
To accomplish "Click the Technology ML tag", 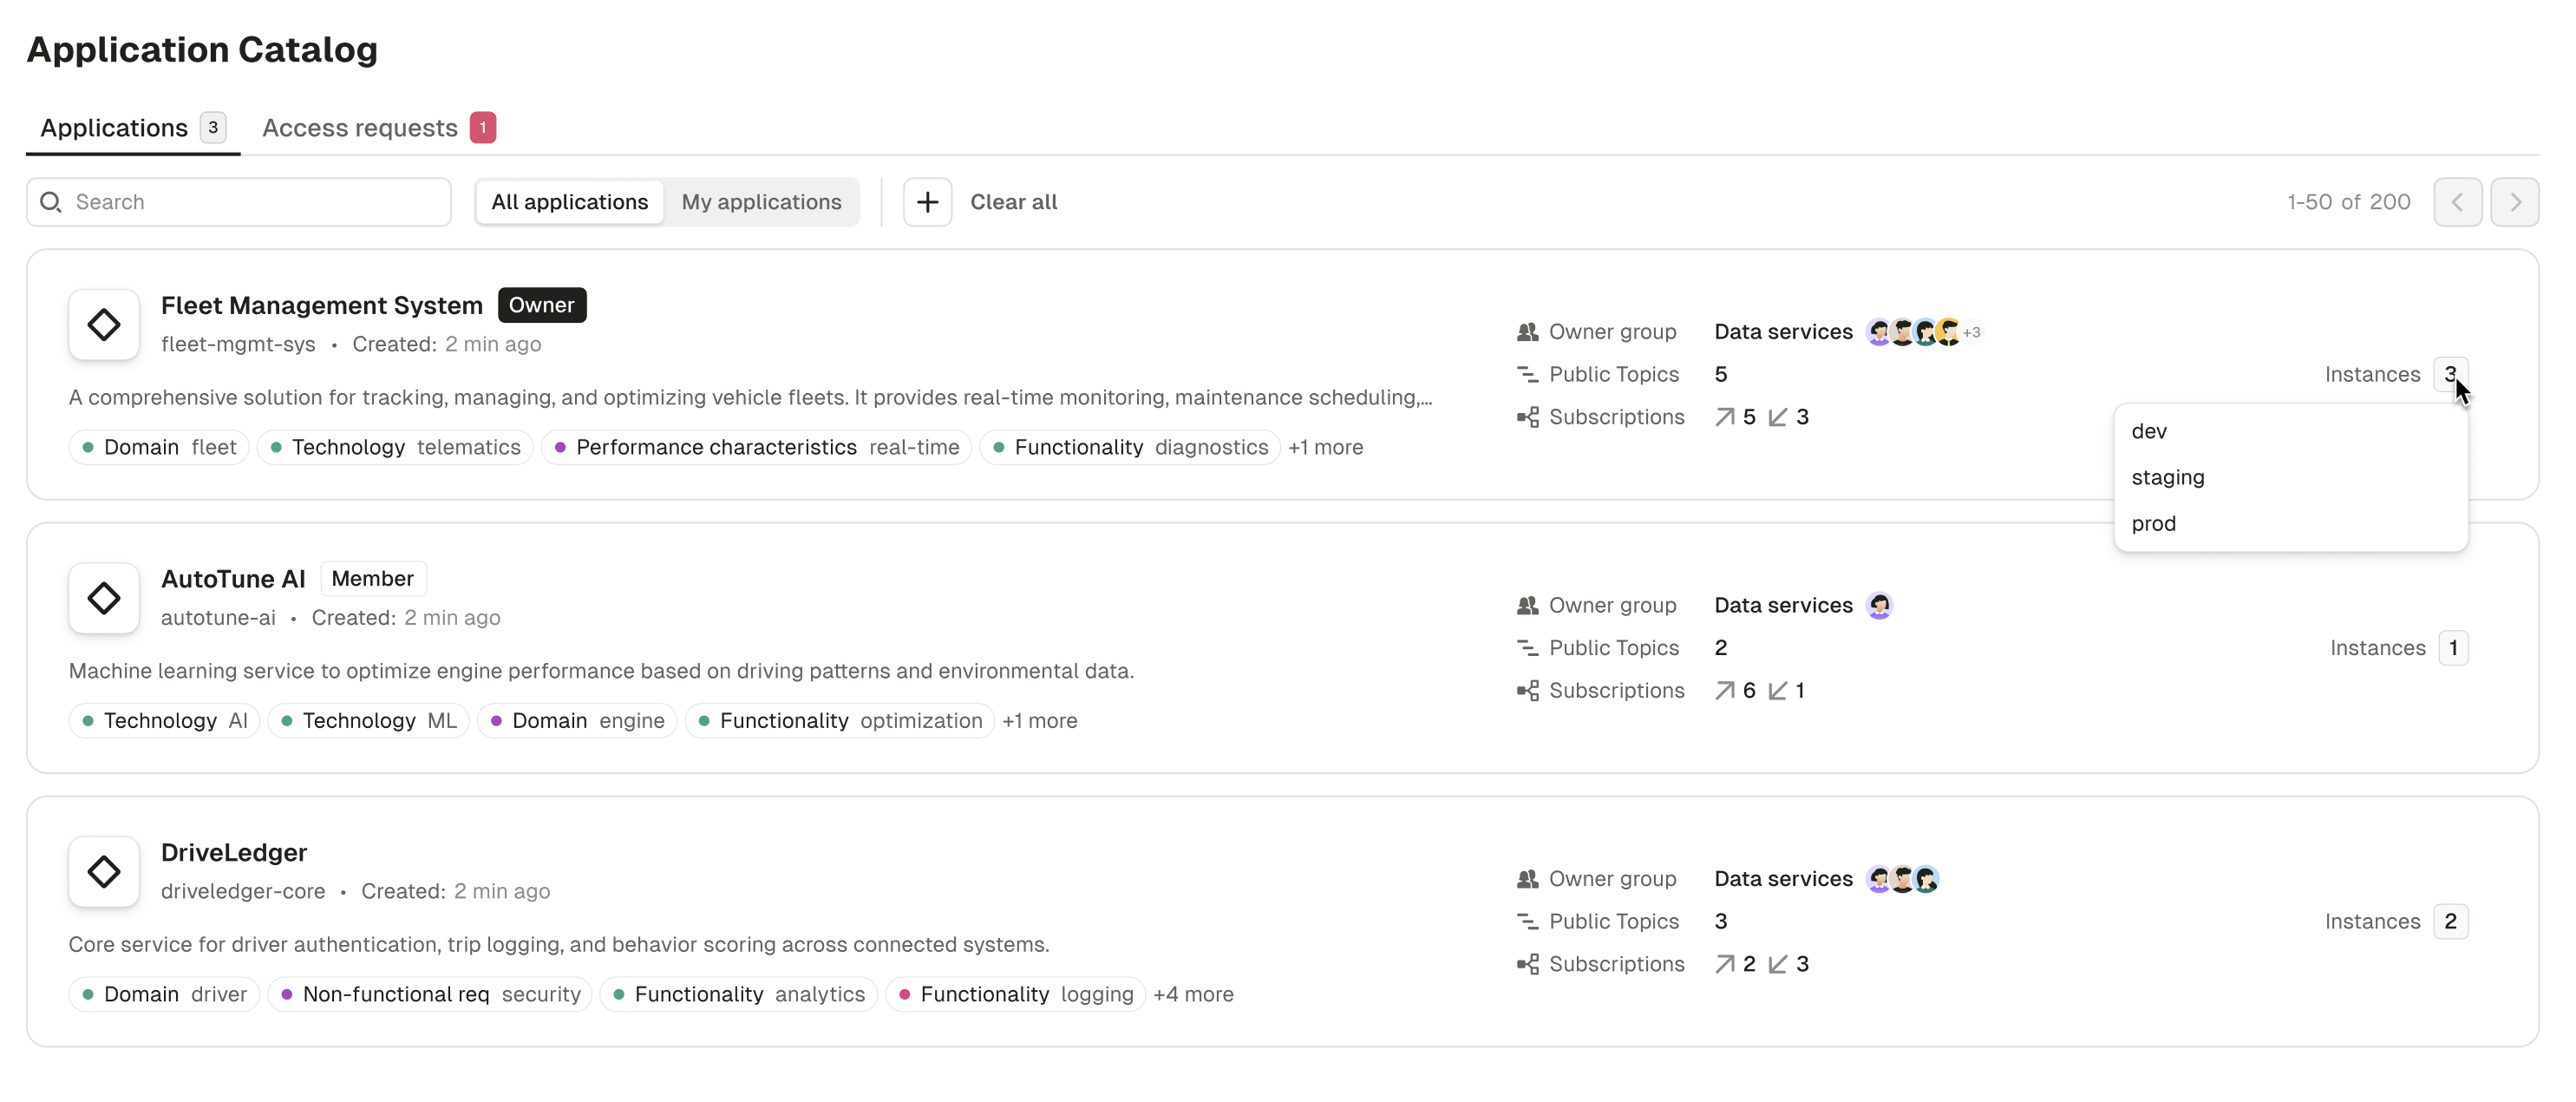I will click(368, 721).
